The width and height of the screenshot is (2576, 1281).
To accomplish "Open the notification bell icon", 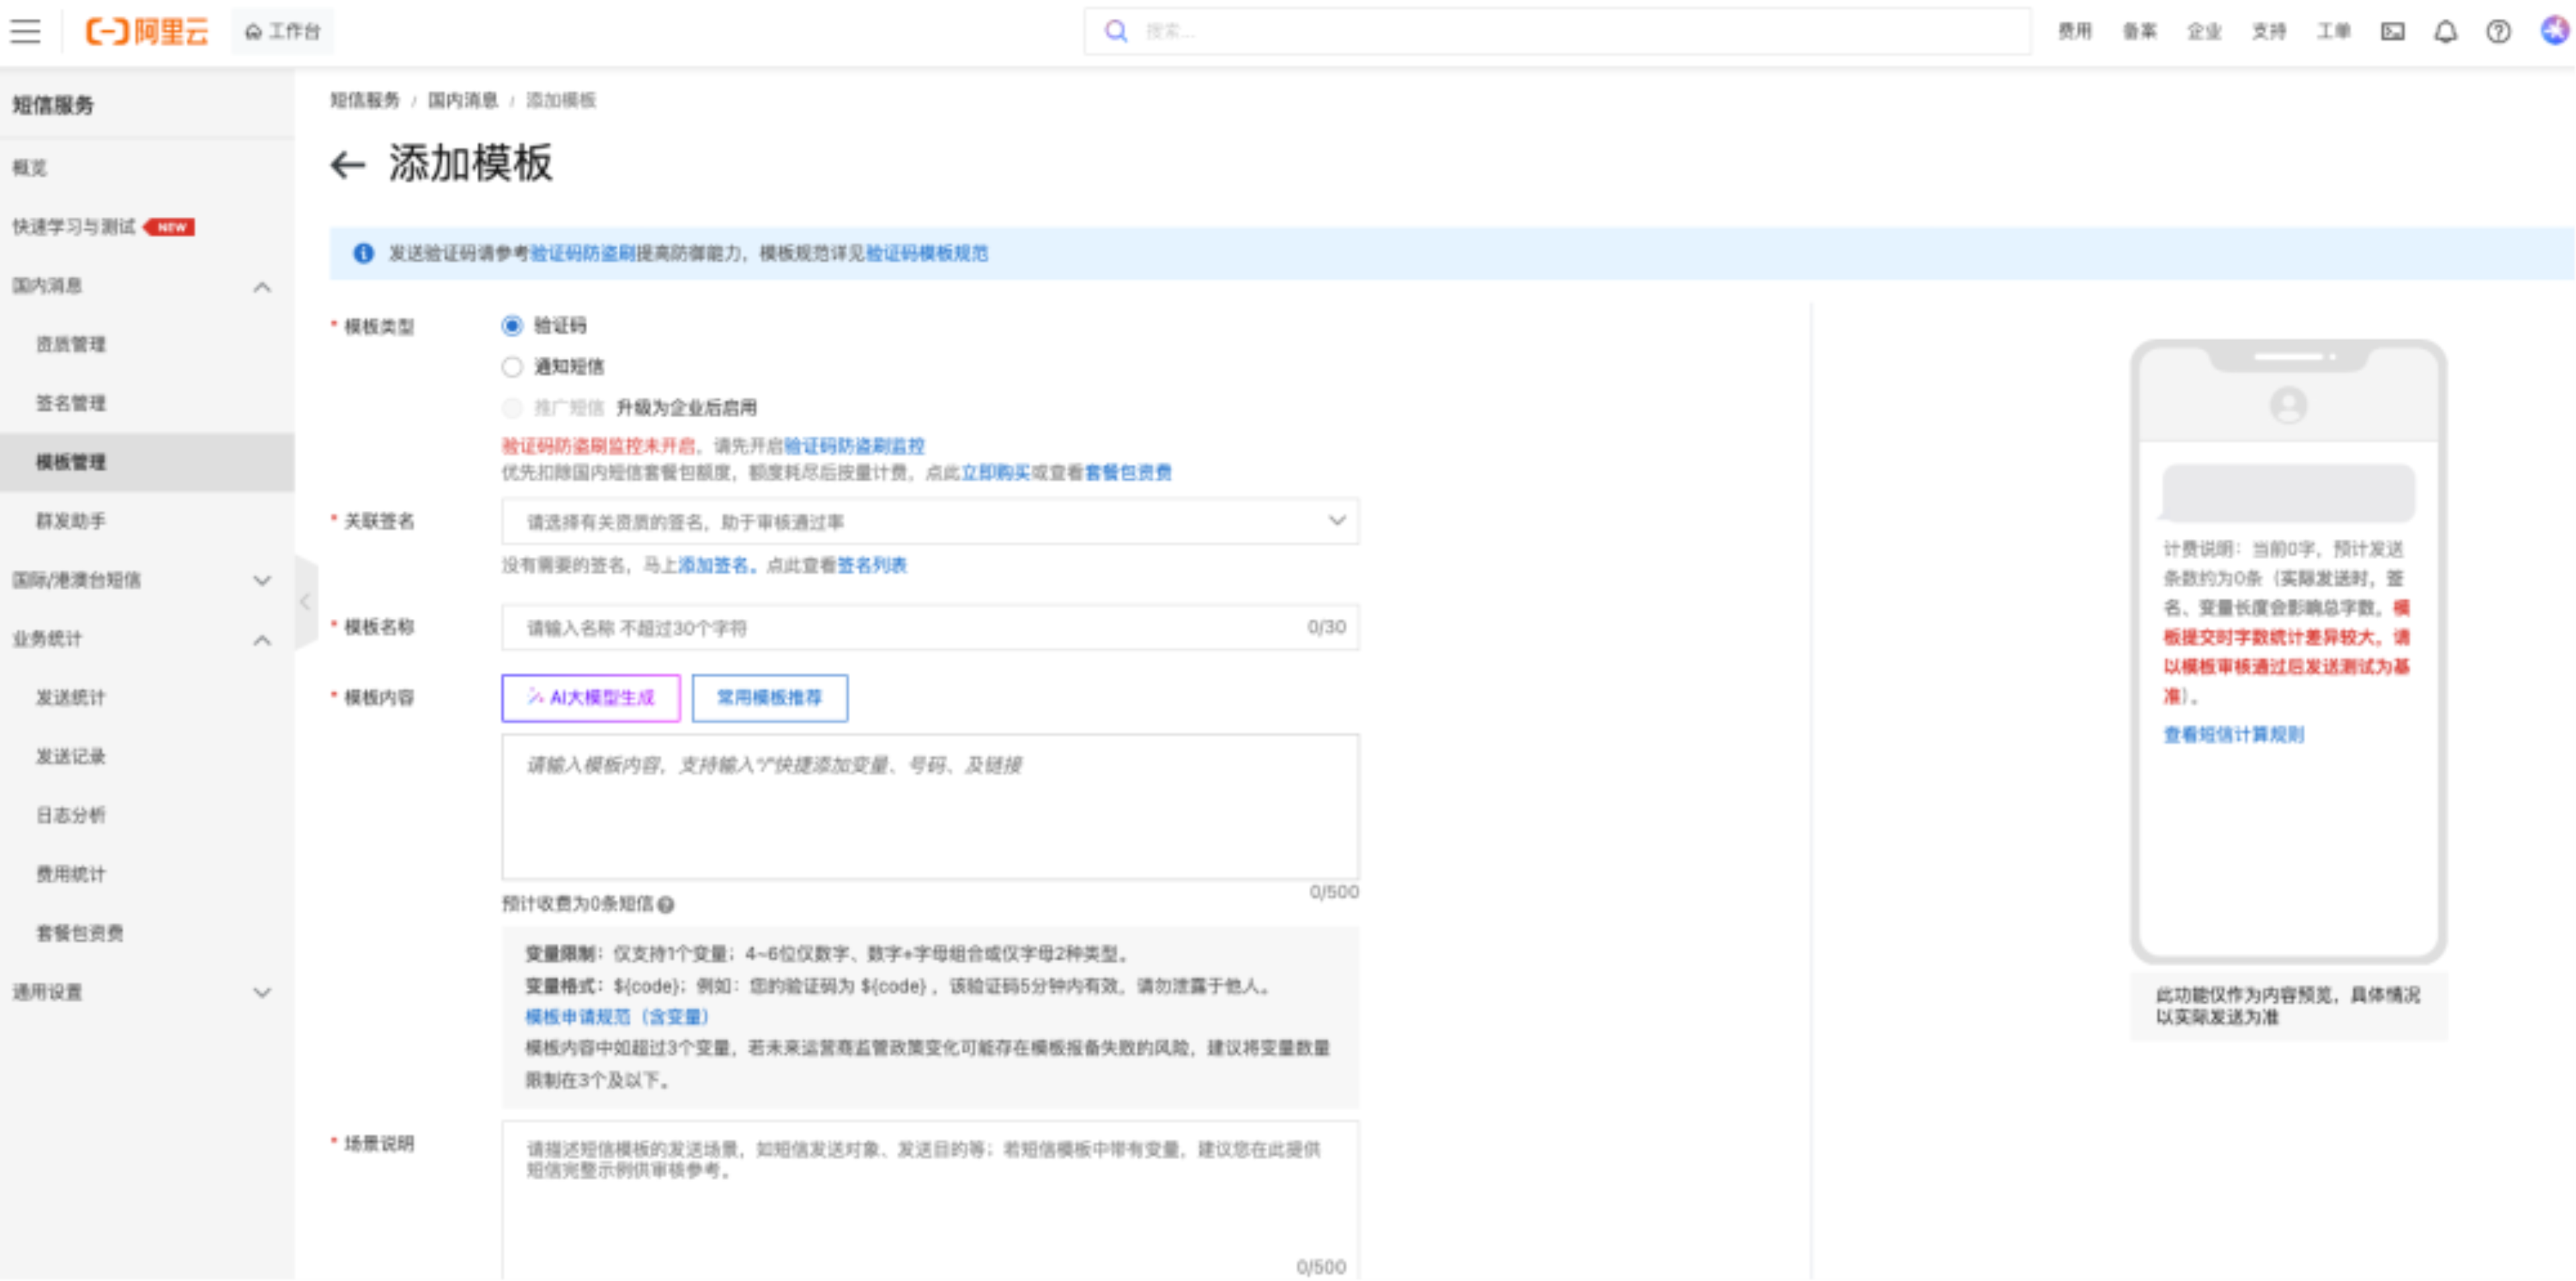I will click(x=2445, y=32).
